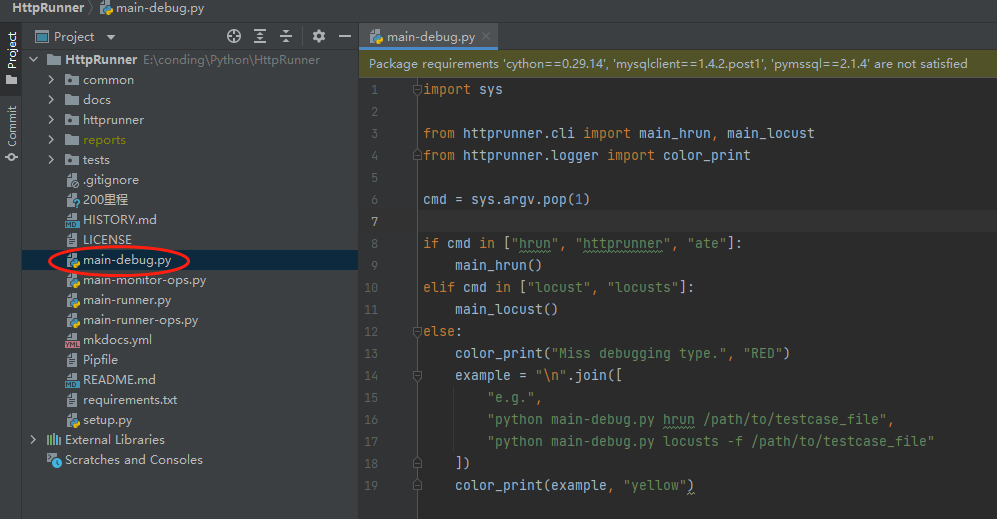Select the docs folder icon

[x=72, y=100]
